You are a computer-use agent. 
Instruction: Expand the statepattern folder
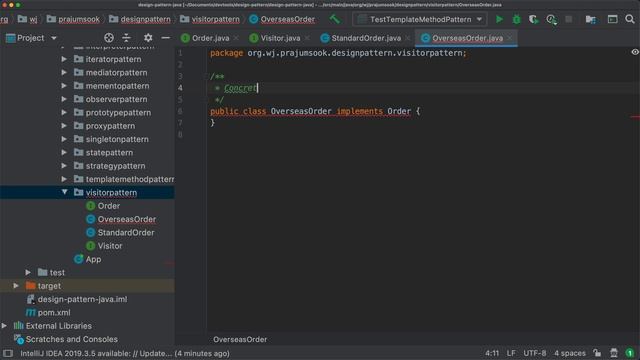click(64, 153)
